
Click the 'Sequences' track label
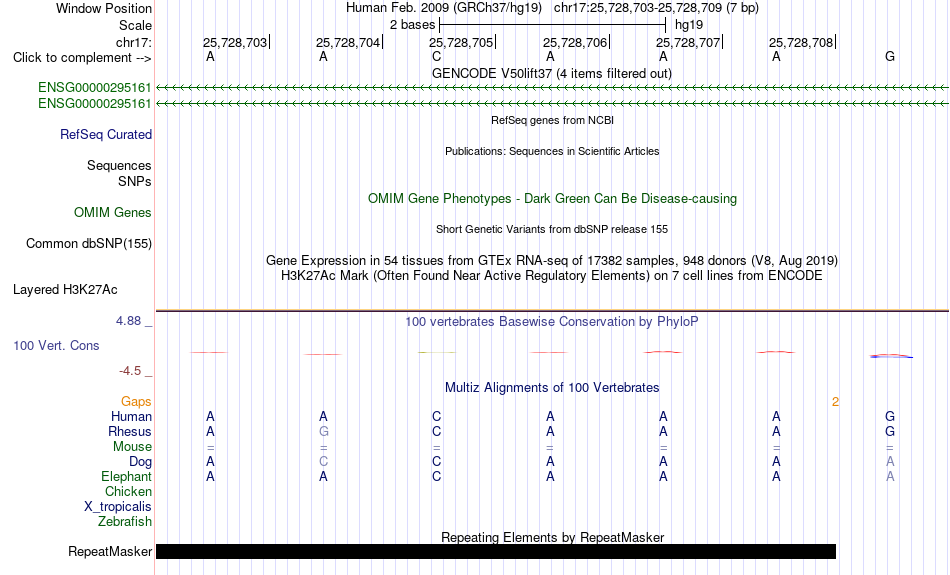click(x=119, y=165)
